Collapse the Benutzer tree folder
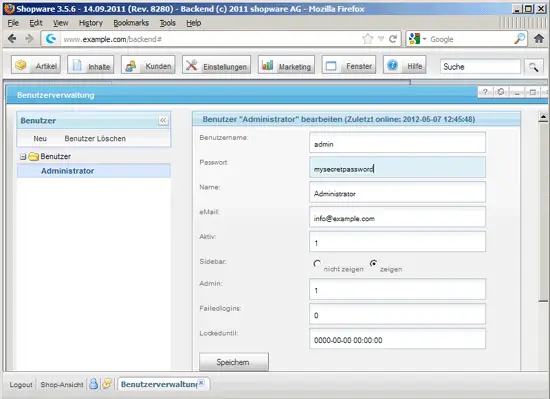550x399 pixels. coord(23,157)
